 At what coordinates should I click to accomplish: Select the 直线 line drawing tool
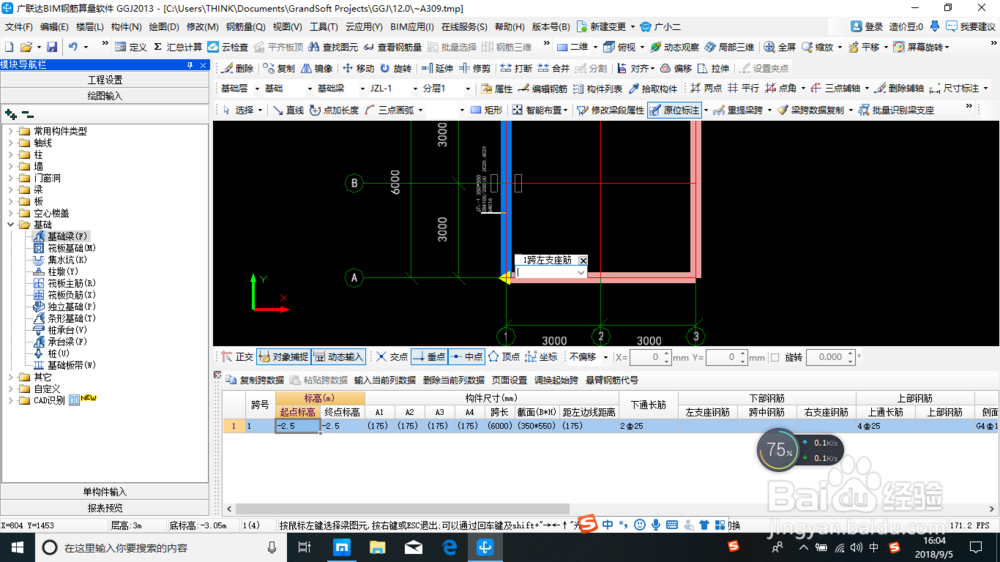[x=288, y=110]
